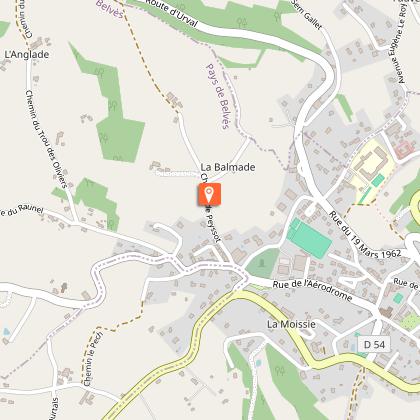Viewport: 420px width, 420px height.
Task: Click the D 54 road shield
Action: 374,344
